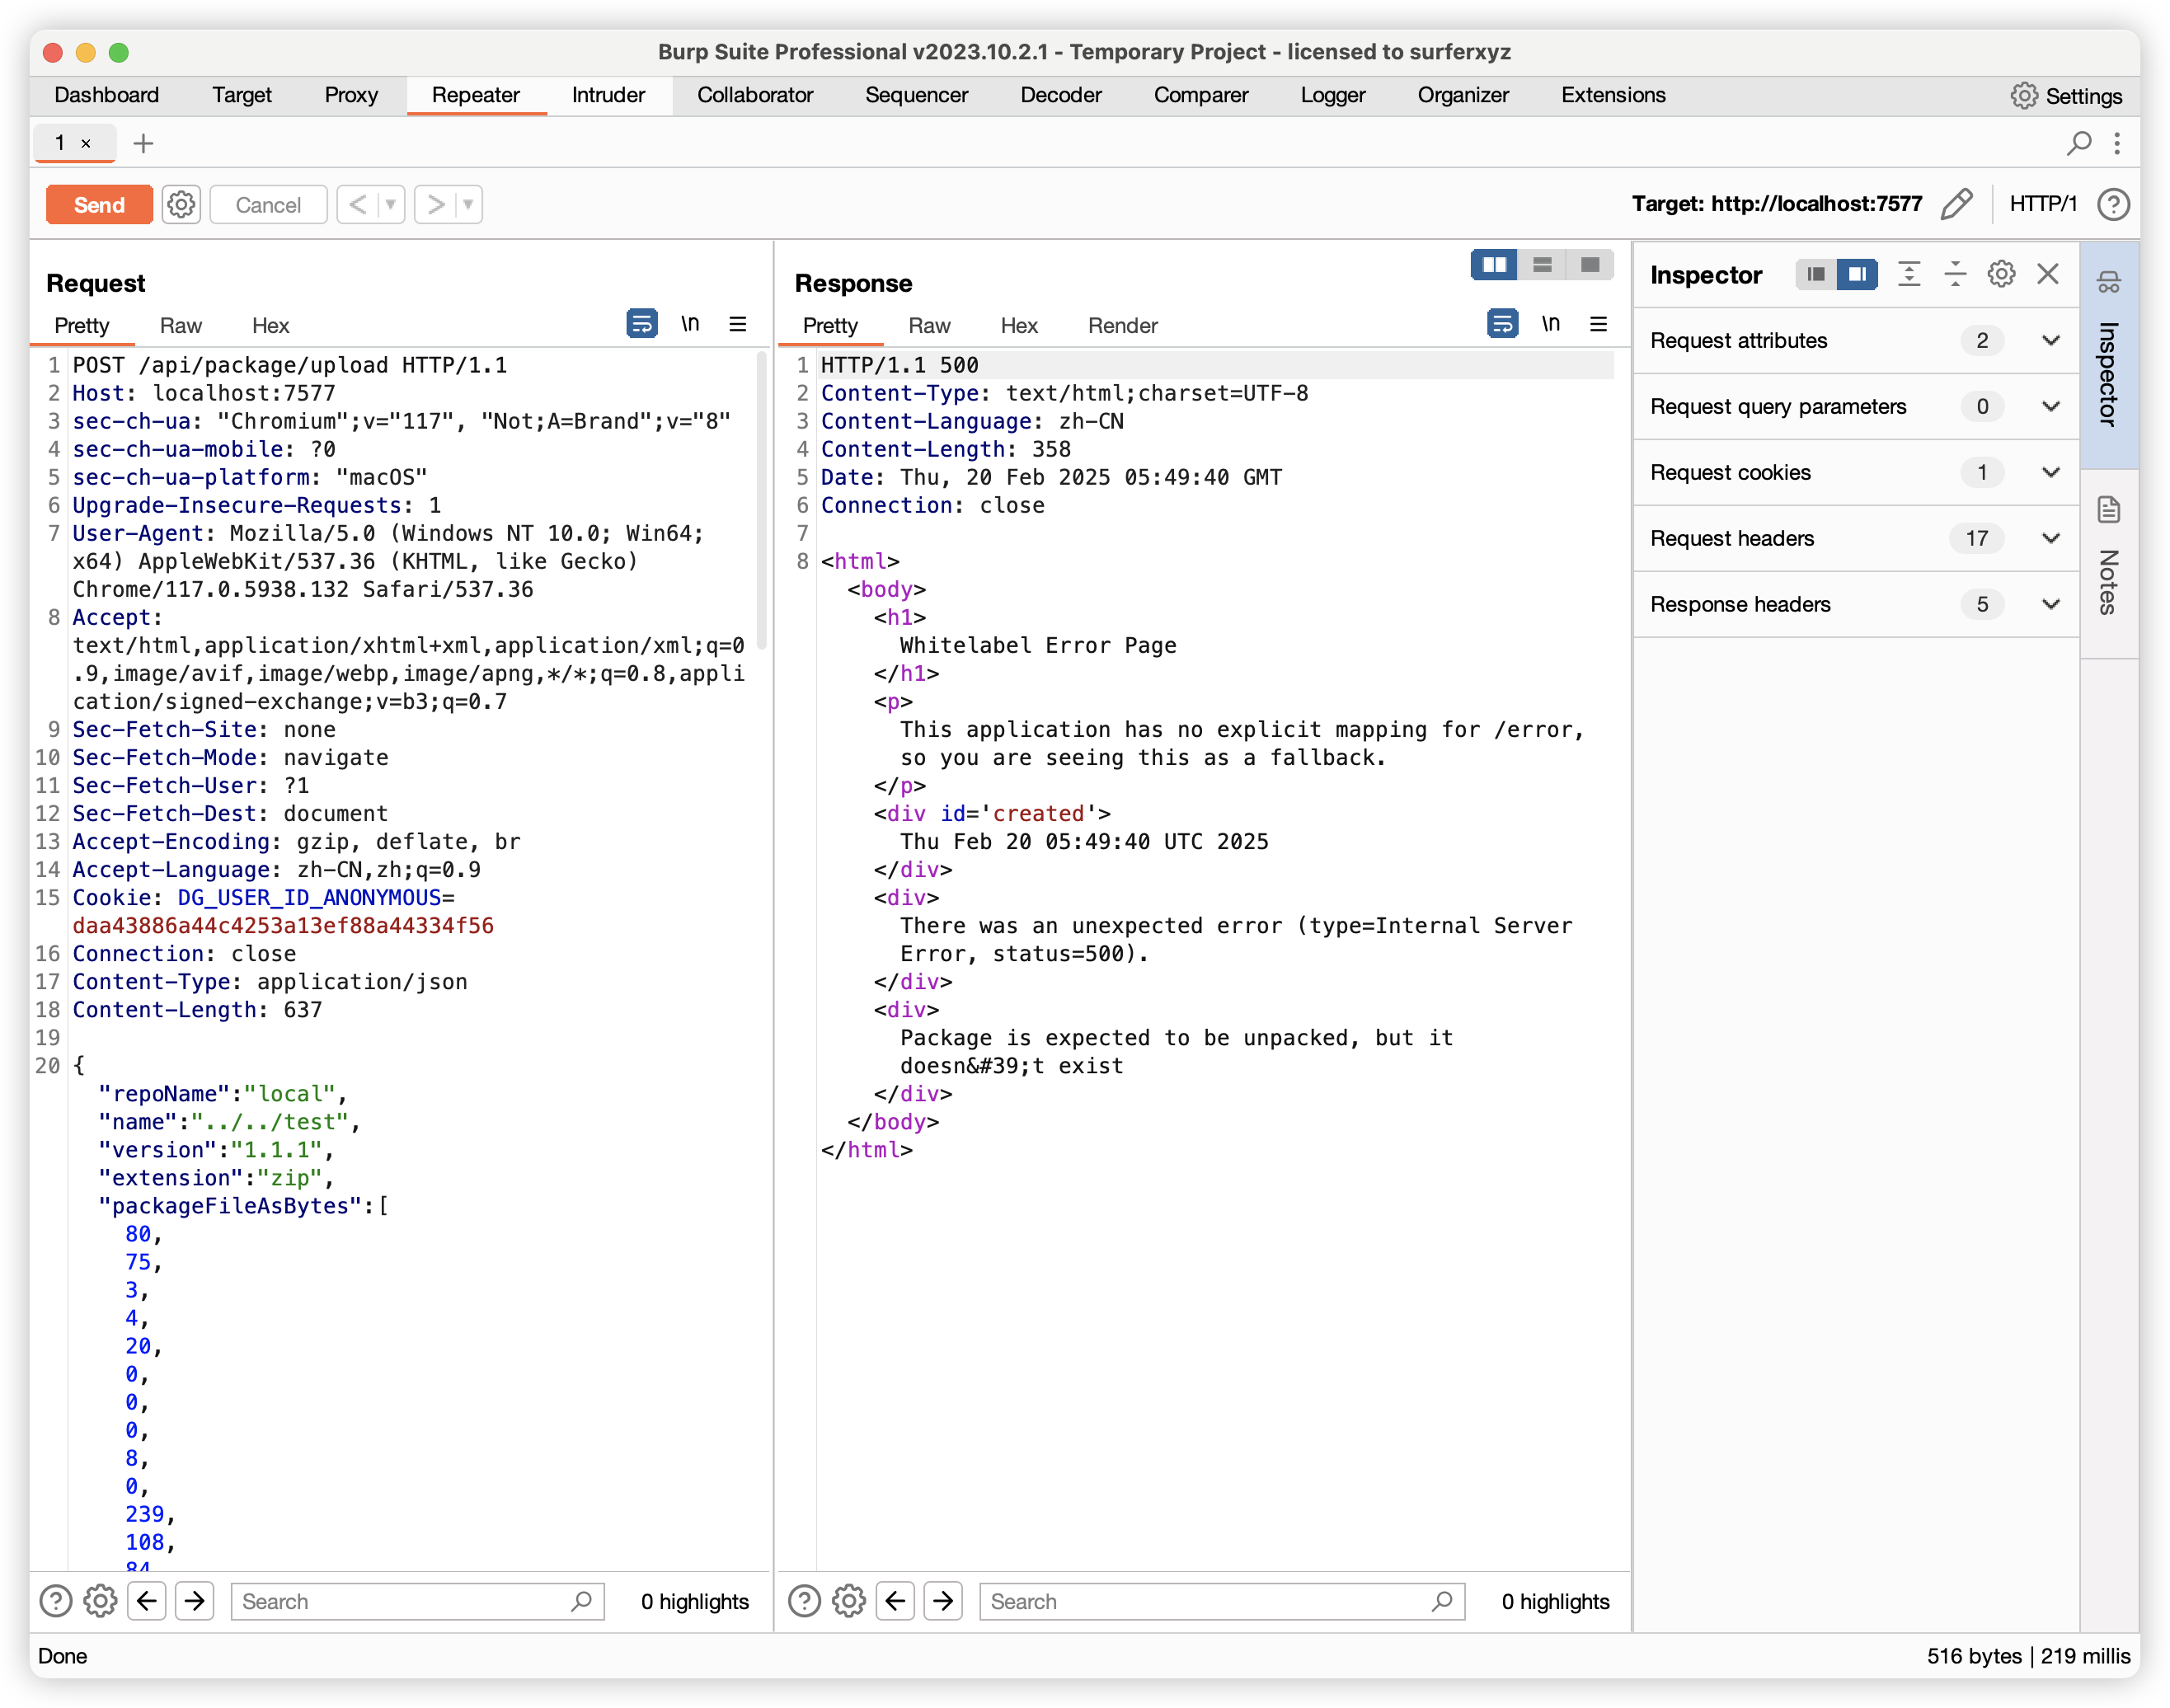Screen dimensions: 2170x1708
Task: Open Repeater help question icon
Action: coord(2113,204)
